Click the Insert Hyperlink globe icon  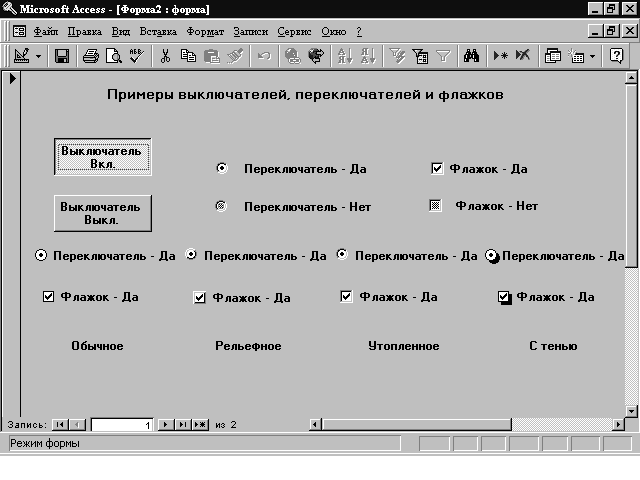coord(293,56)
